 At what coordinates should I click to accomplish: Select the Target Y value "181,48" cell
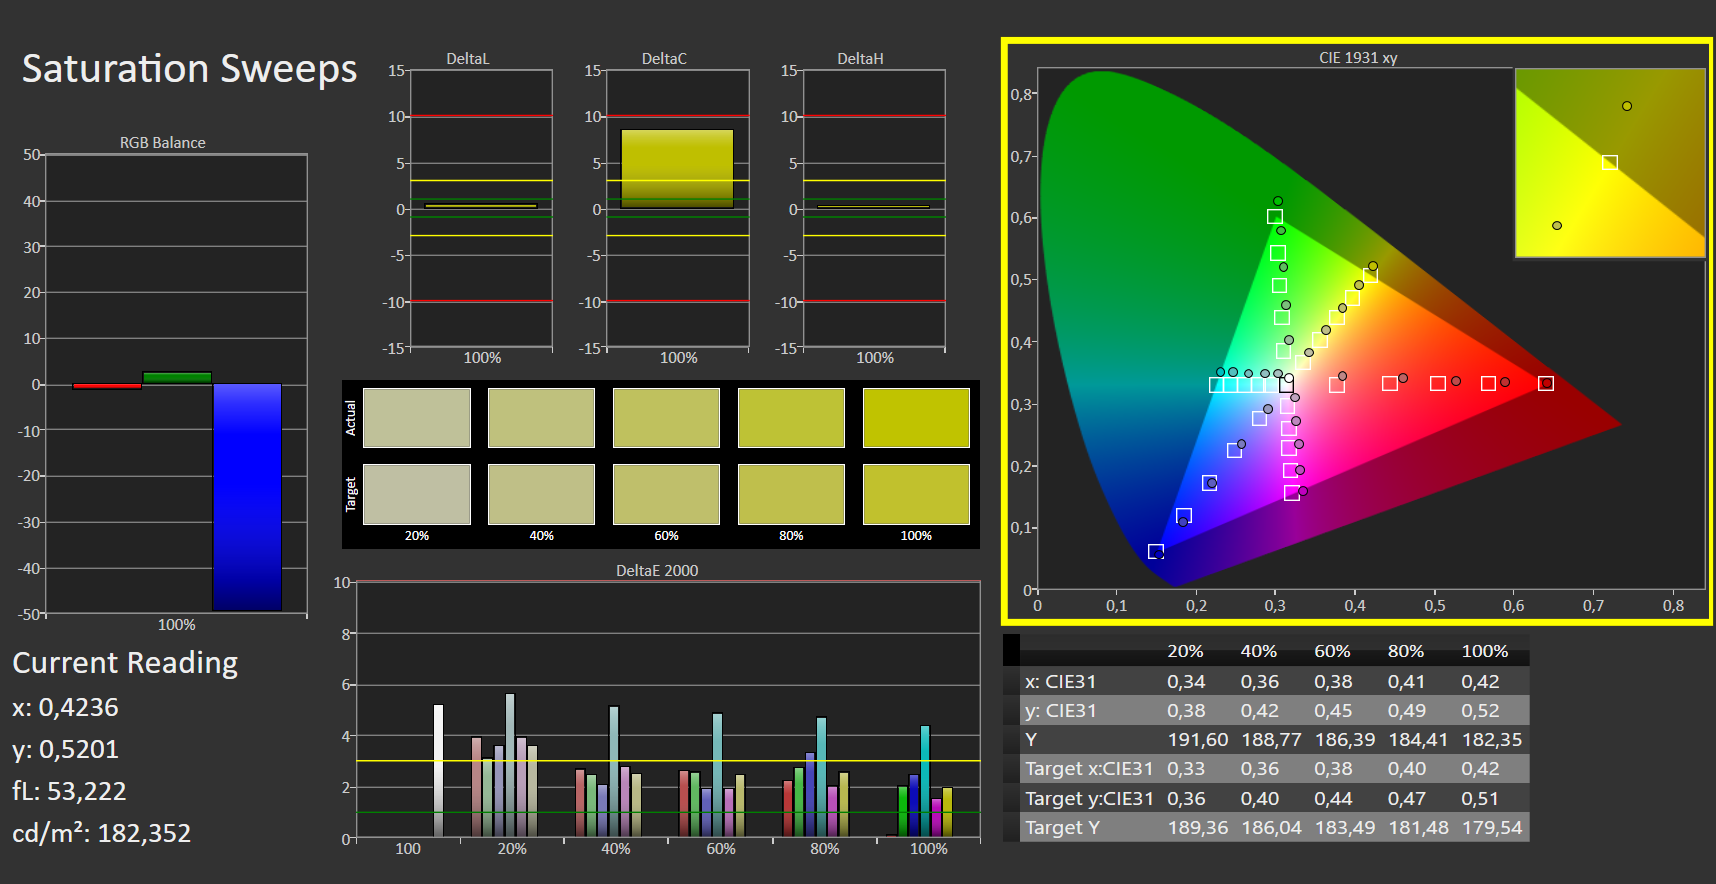1418,828
